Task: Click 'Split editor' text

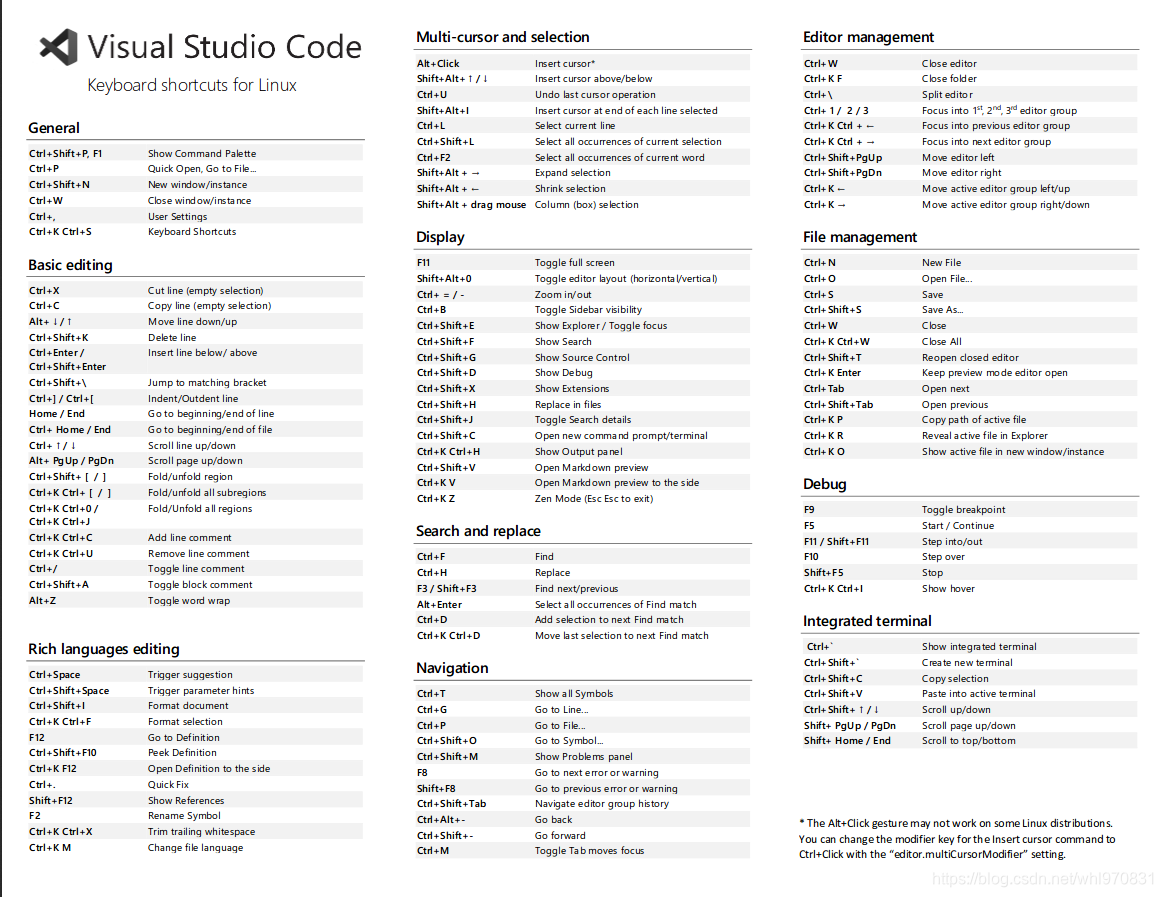Action: (947, 95)
